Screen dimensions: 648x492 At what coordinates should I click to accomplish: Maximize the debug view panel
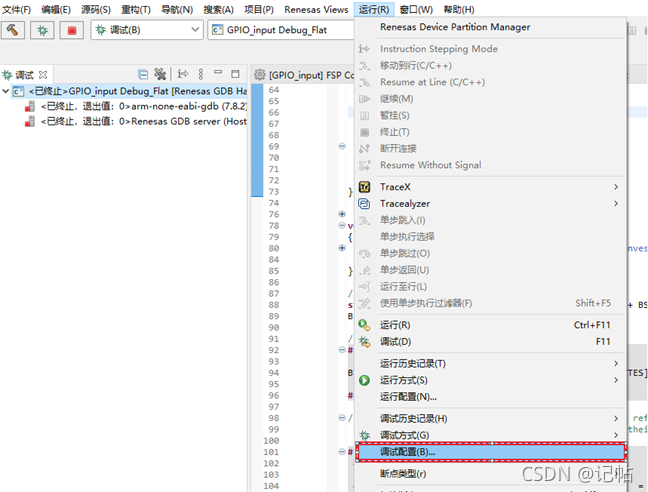pos(235,74)
